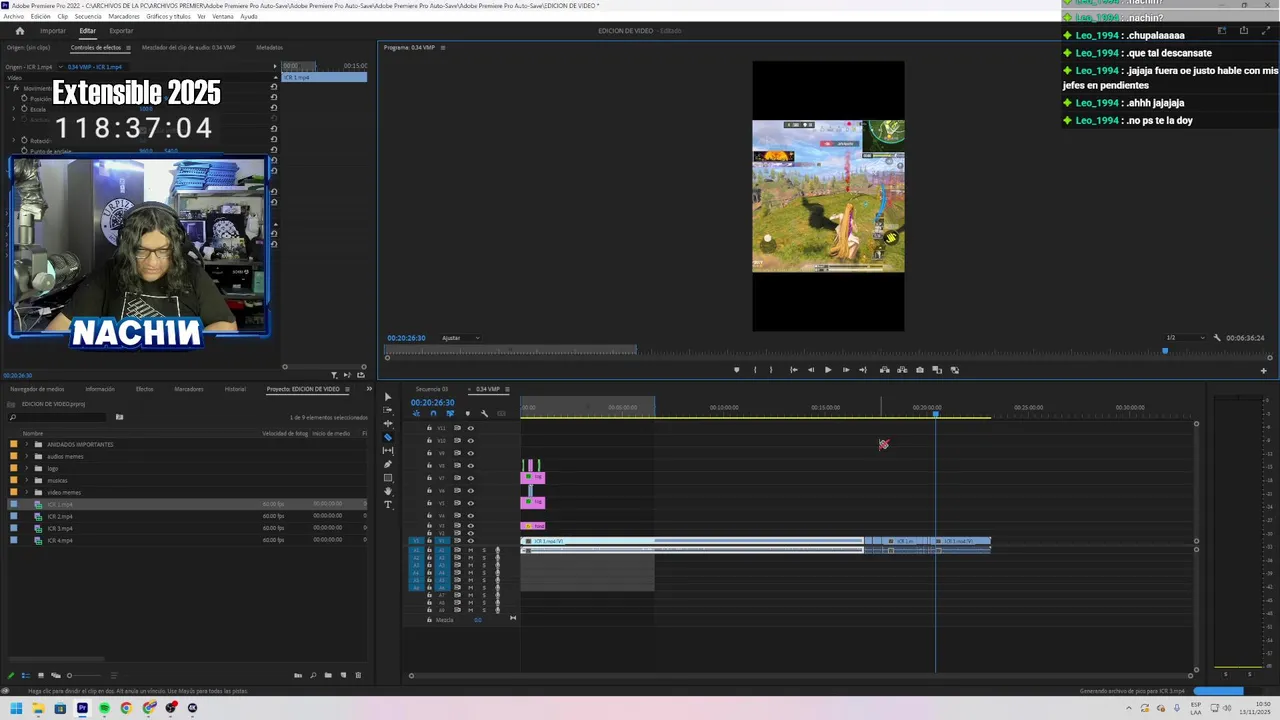
Task: Go to Out point in Program monitor
Action: click(x=863, y=370)
